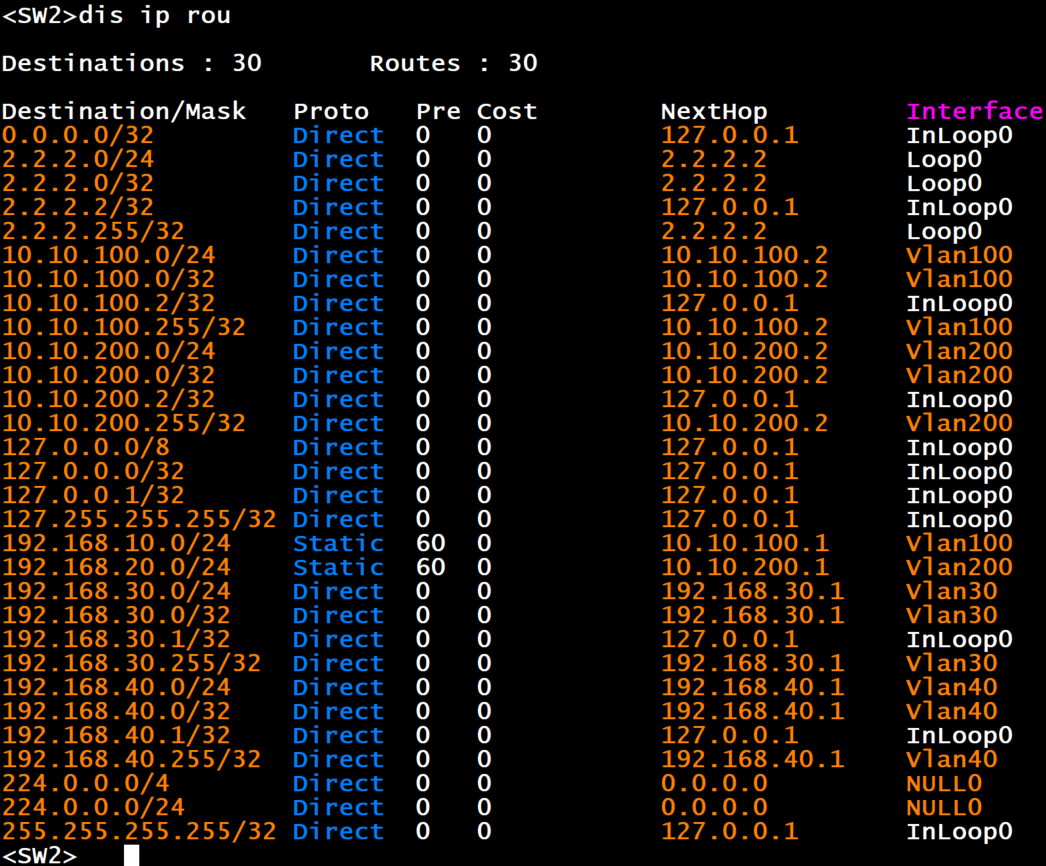Click the destination 192.168.40.1/32
The height and width of the screenshot is (866, 1046).
pyautogui.click(x=117, y=735)
